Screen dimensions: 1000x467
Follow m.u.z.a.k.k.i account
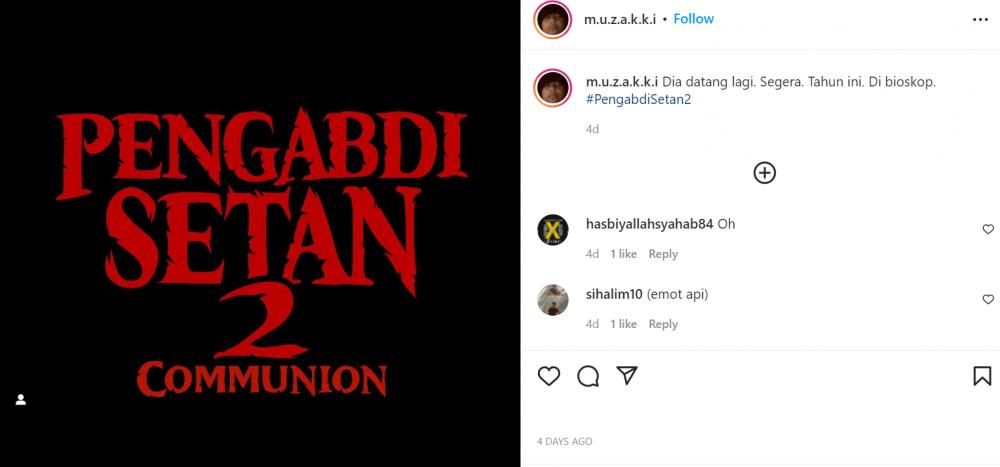tap(693, 19)
